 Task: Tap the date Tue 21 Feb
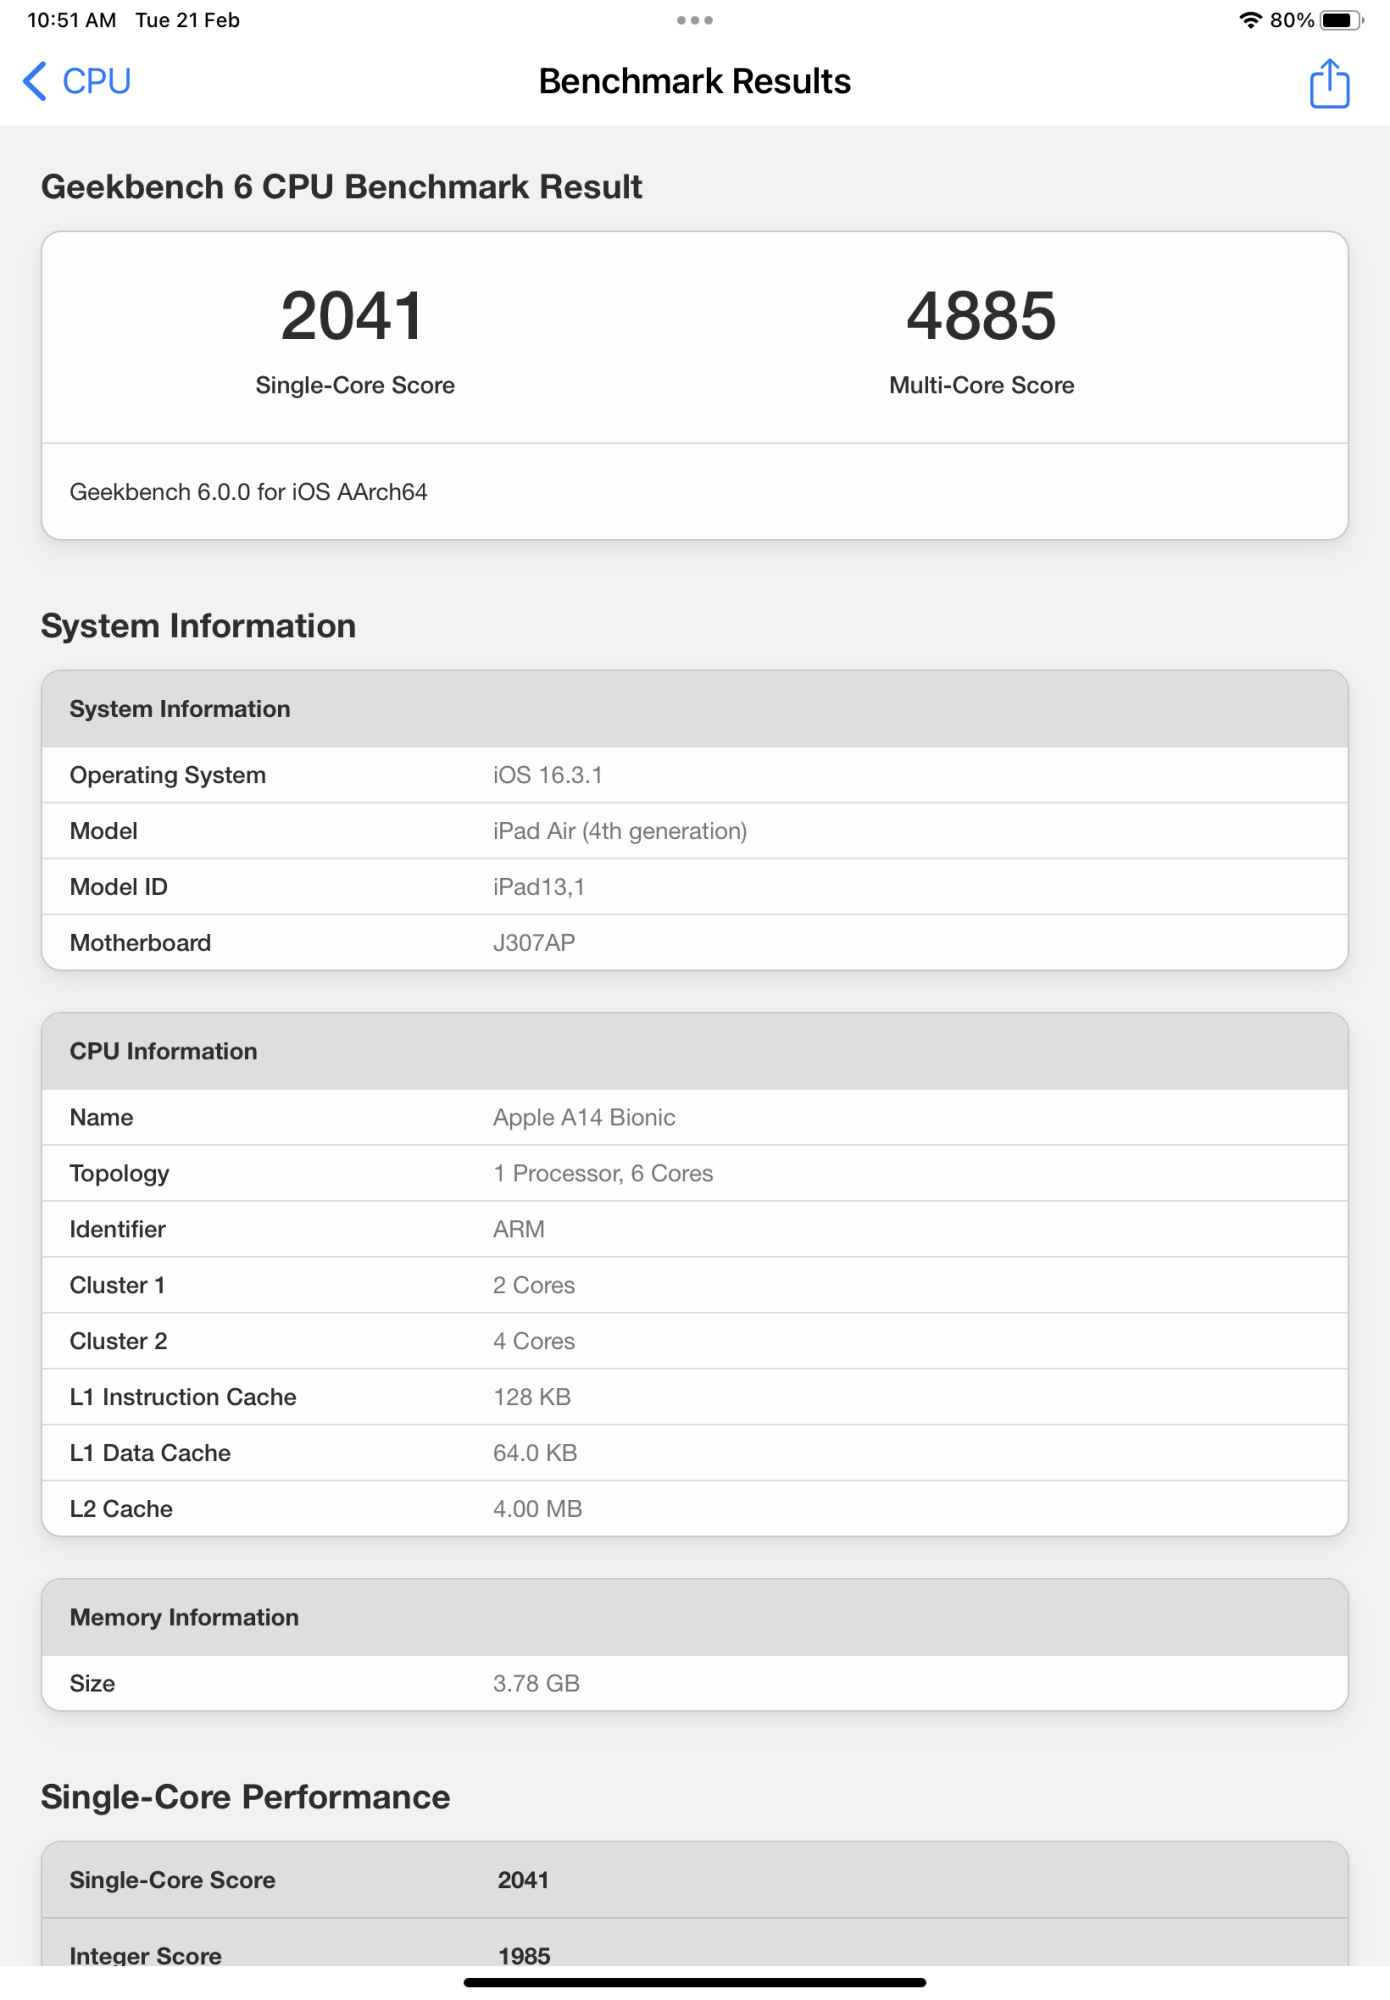pyautogui.click(x=187, y=18)
